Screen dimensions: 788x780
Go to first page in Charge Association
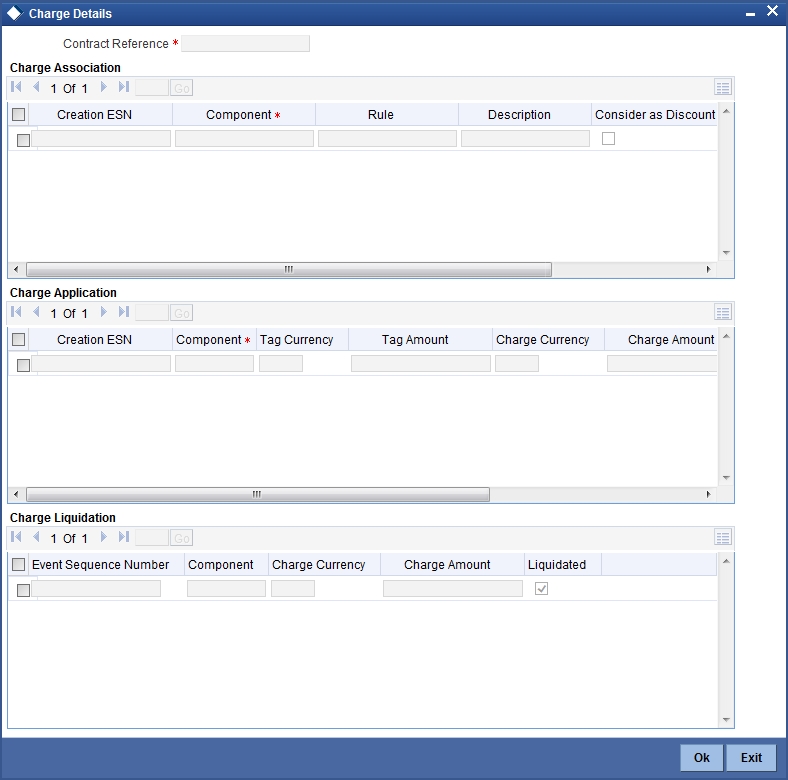pyautogui.click(x=16, y=87)
